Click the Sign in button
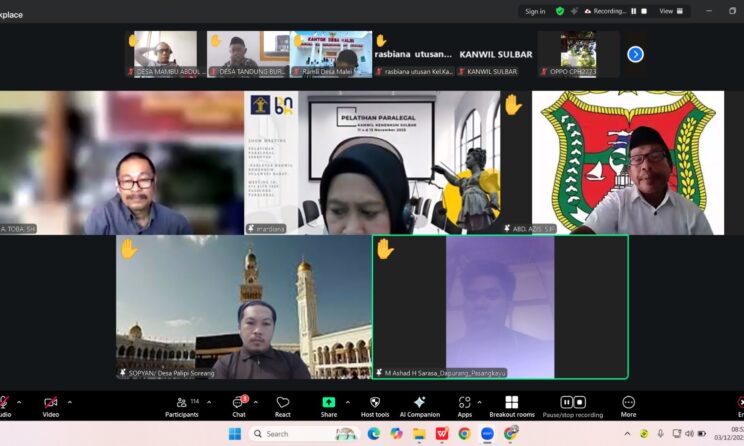The height and width of the screenshot is (446, 744). click(x=535, y=11)
